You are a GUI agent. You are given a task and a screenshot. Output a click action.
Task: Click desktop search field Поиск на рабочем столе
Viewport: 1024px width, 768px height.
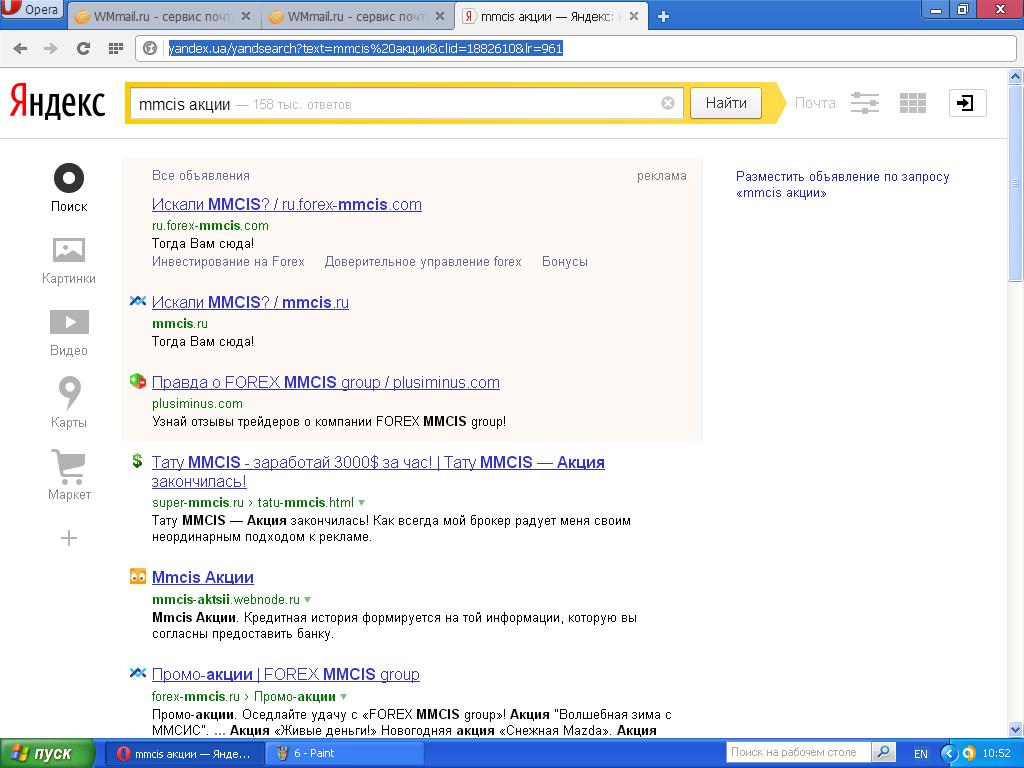point(798,752)
